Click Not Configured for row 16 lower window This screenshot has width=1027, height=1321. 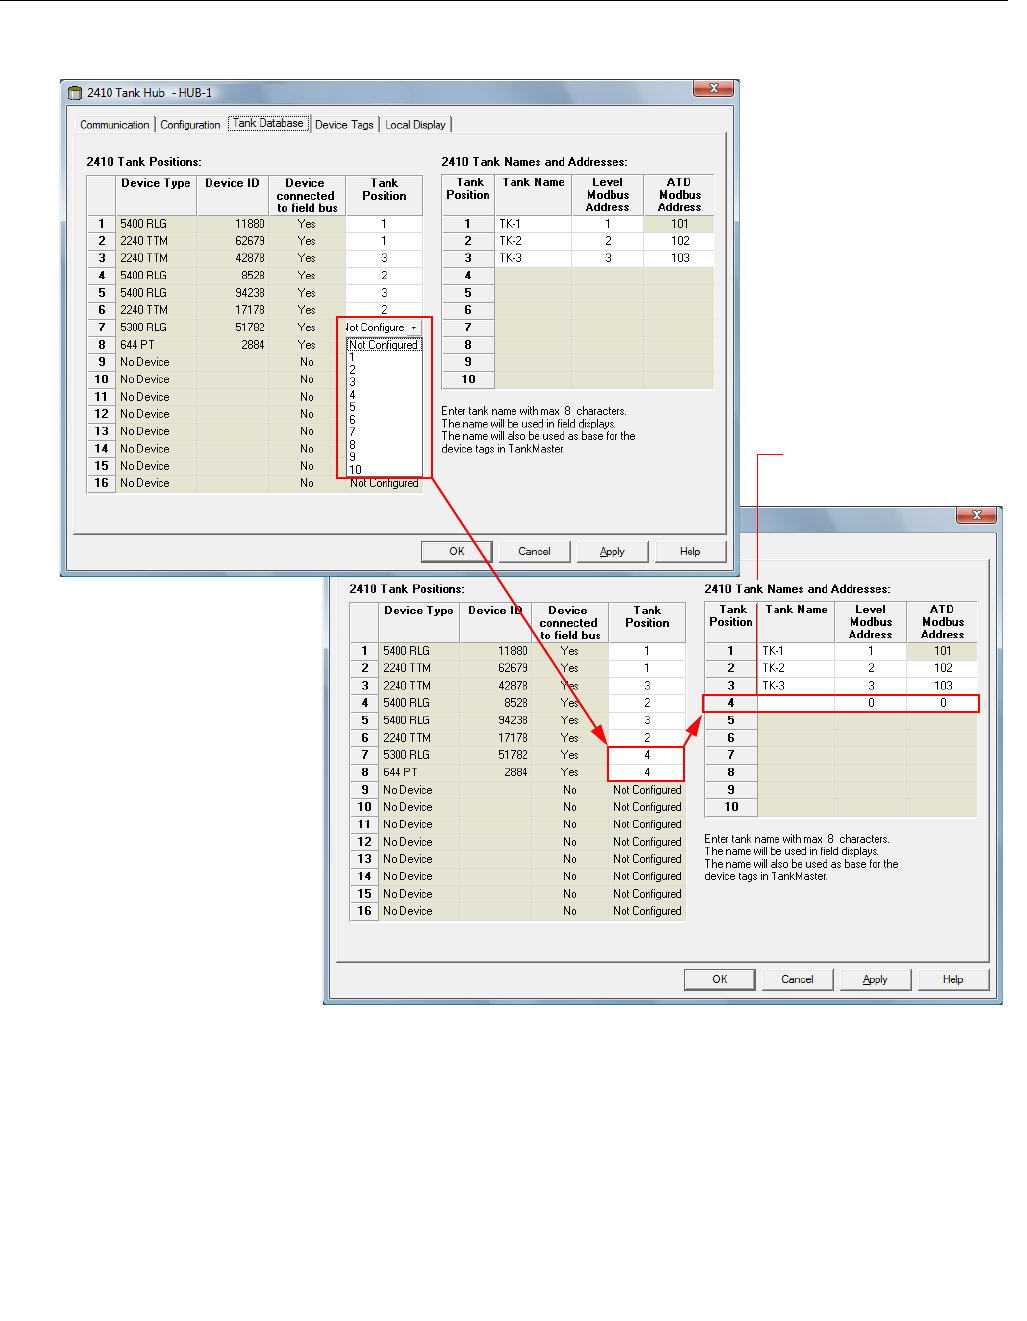pos(647,911)
